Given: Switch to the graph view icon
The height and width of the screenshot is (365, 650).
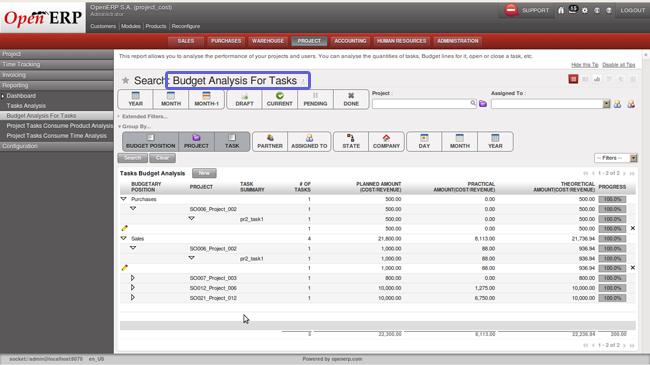Looking at the screenshot, I should click(597, 79).
